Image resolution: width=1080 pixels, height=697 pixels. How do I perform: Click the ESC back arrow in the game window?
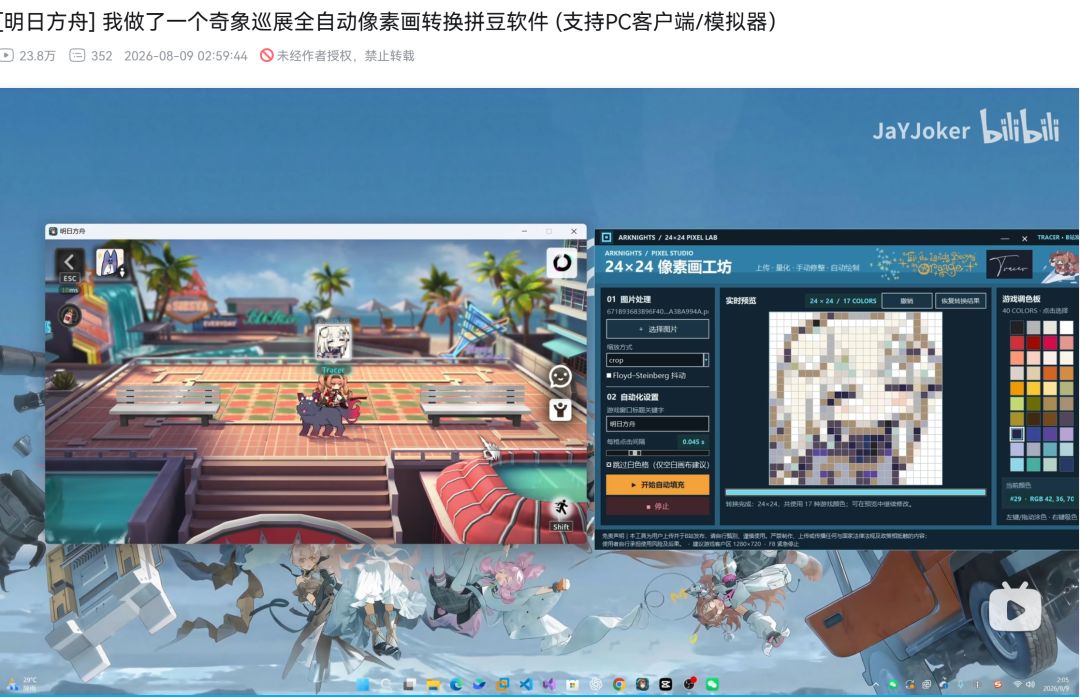click(69, 262)
